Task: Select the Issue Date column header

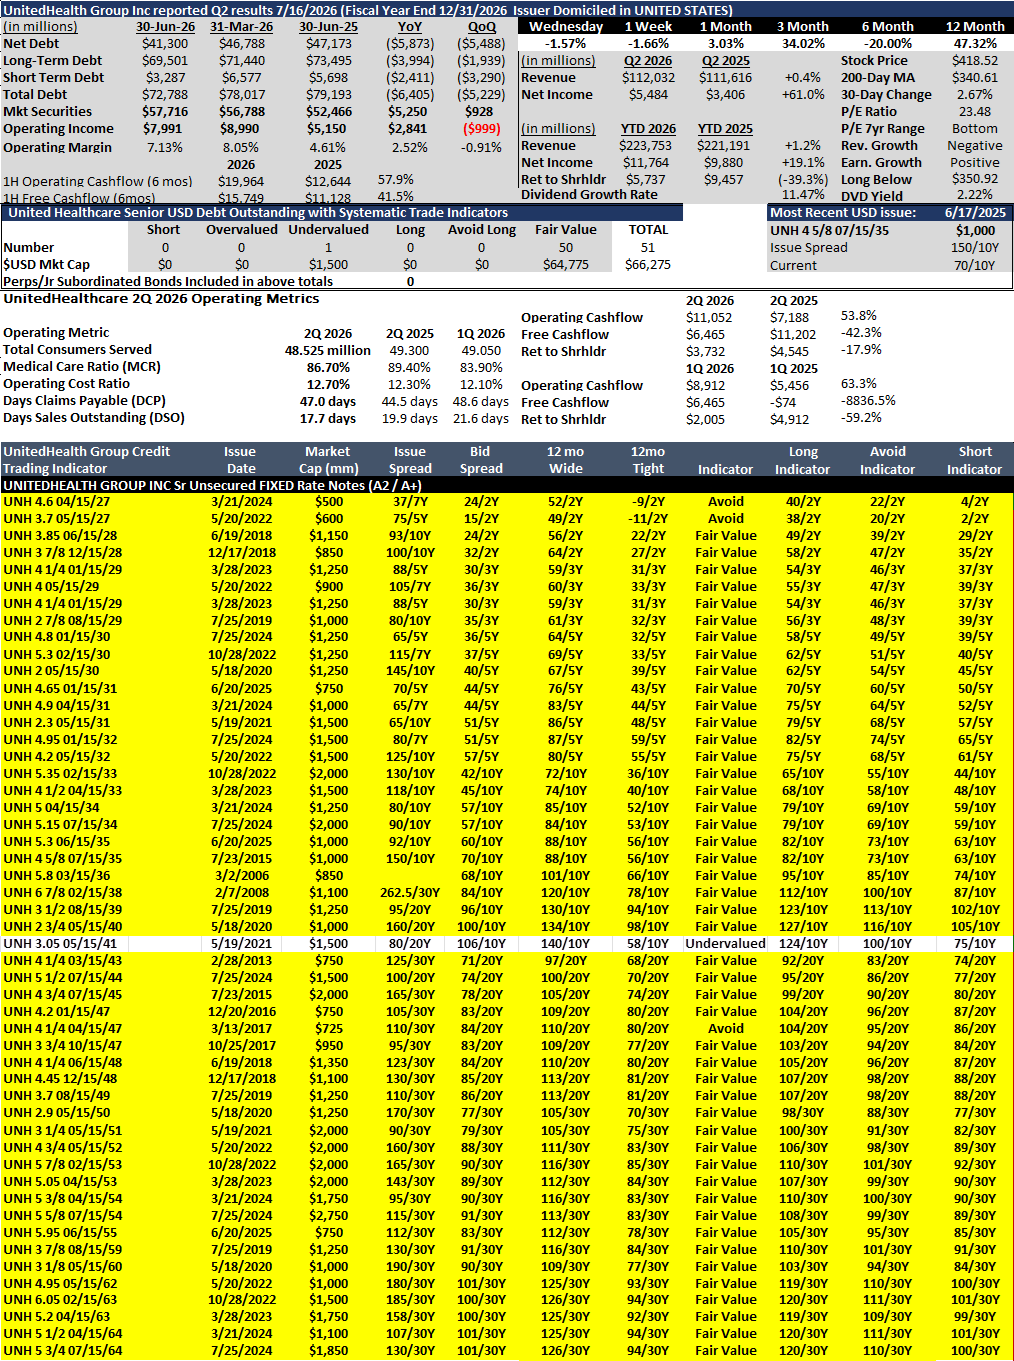Action: tap(240, 460)
